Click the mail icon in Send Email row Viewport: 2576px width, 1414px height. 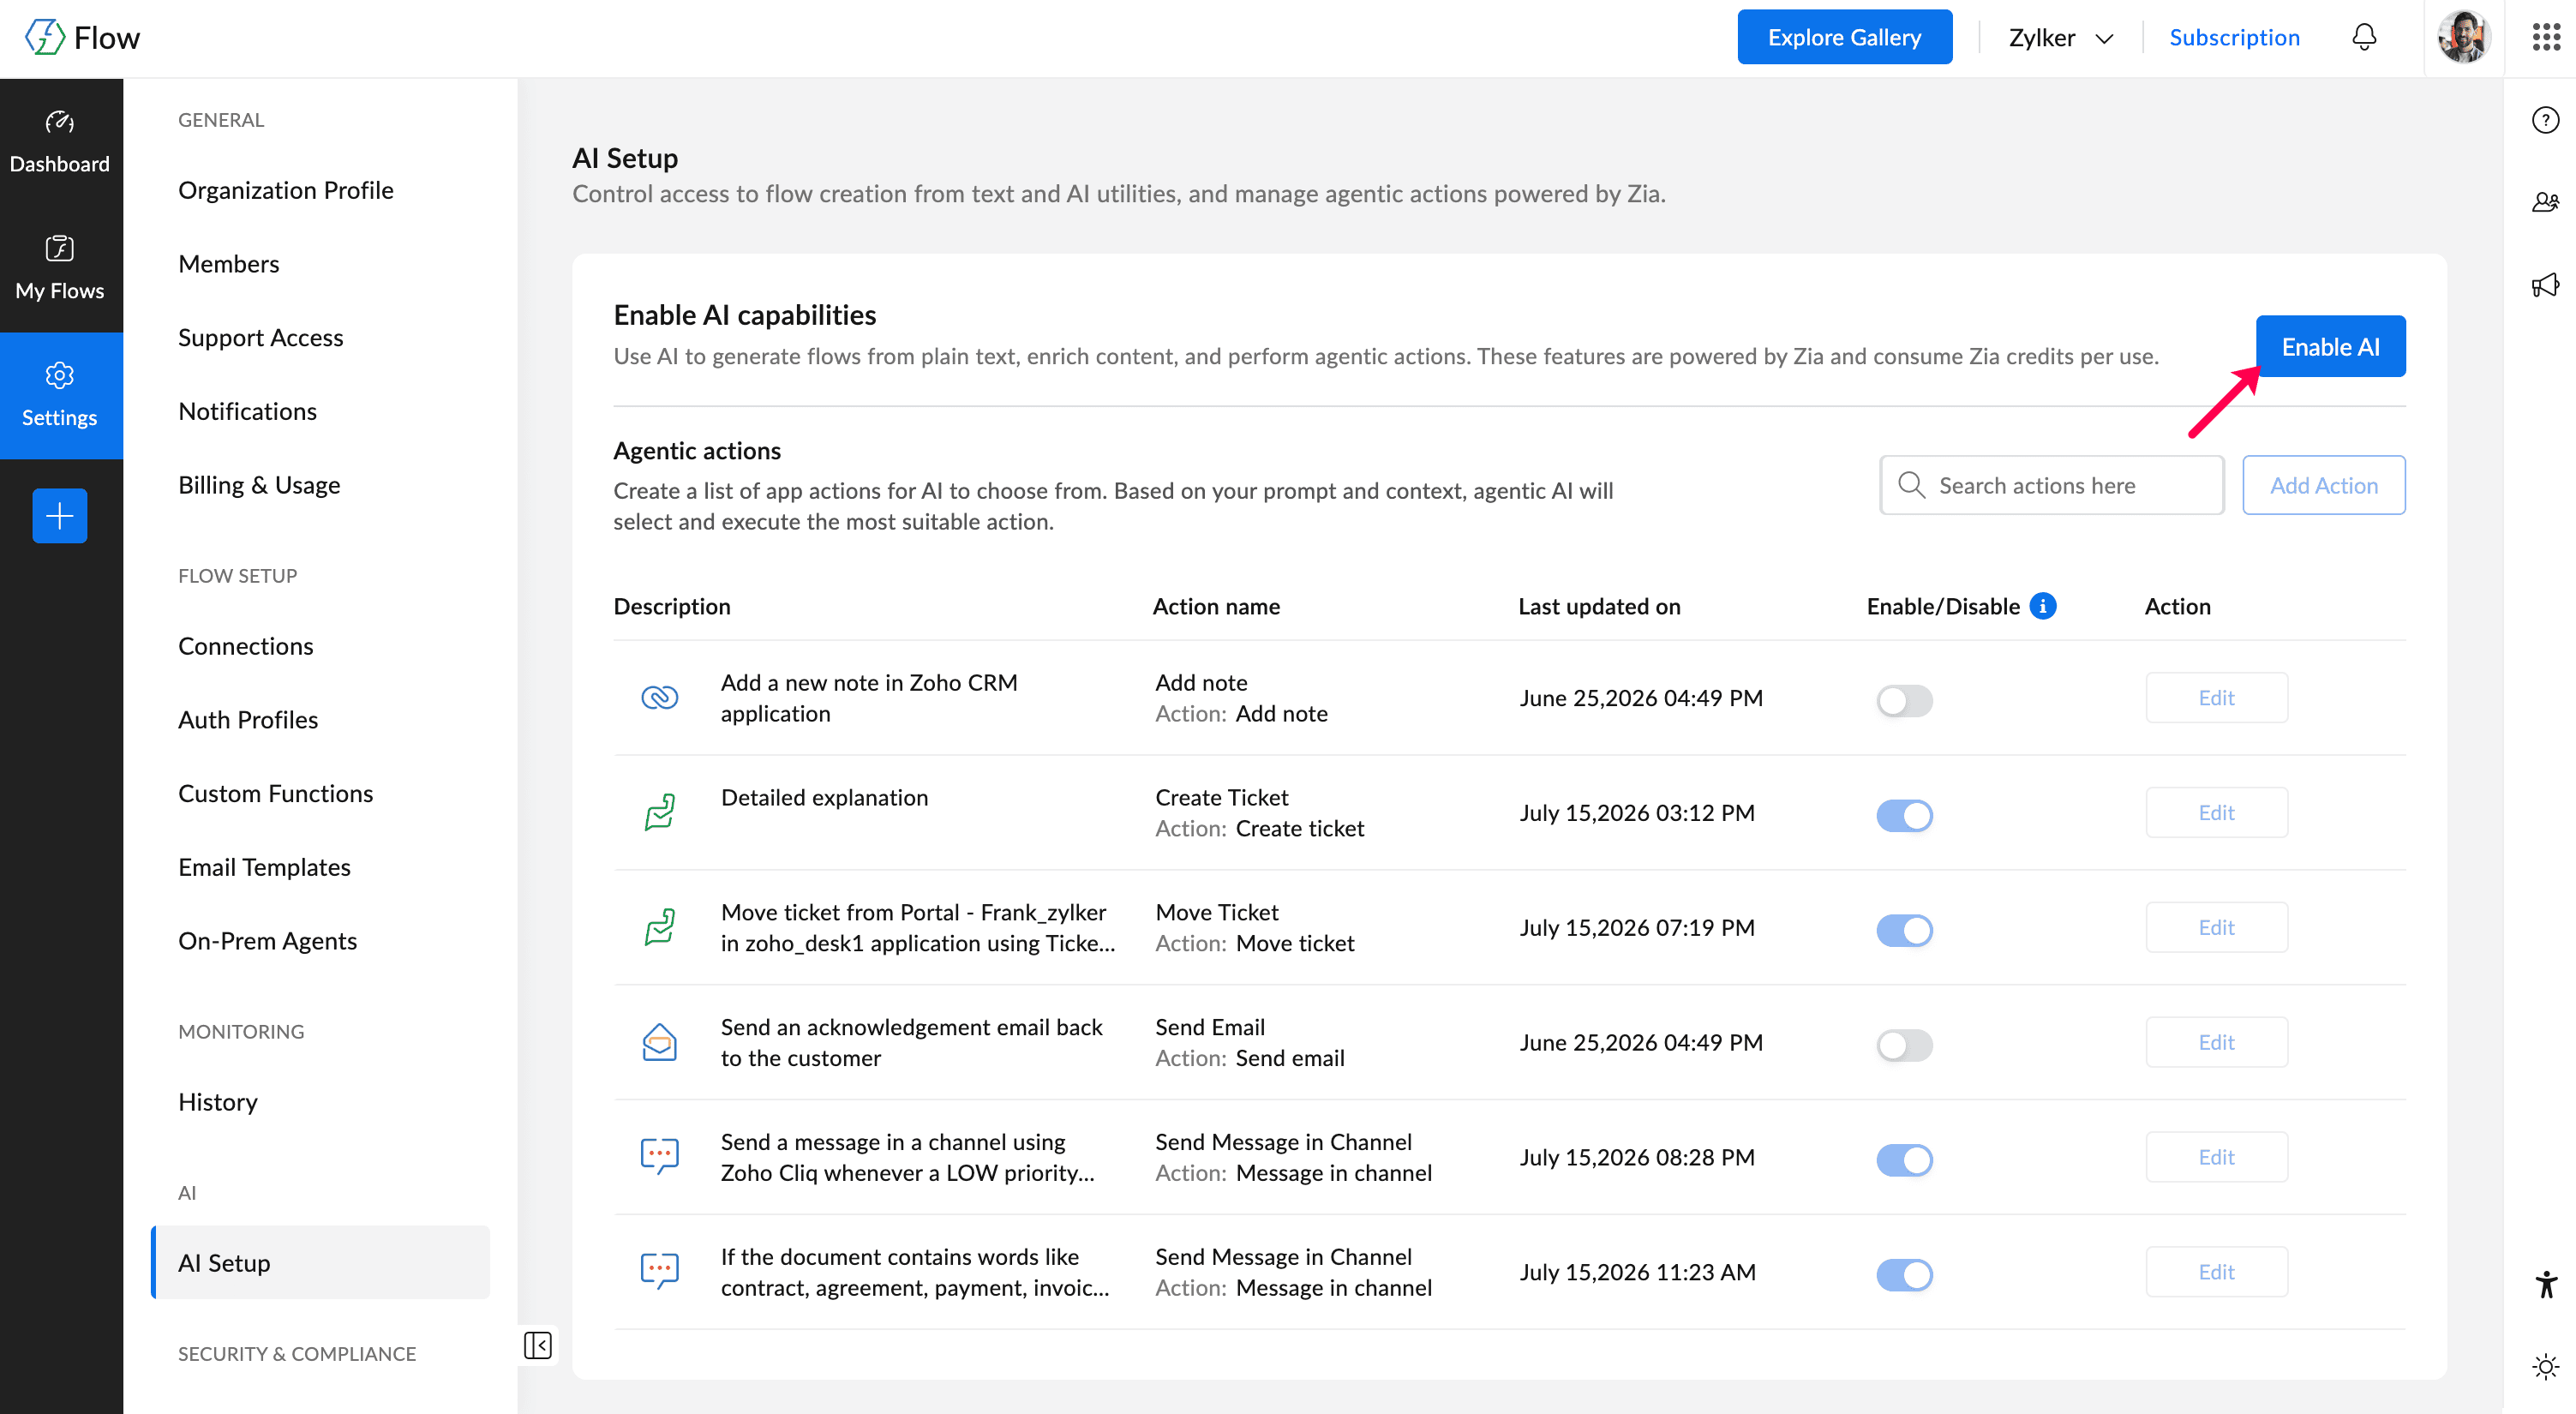tap(660, 1043)
